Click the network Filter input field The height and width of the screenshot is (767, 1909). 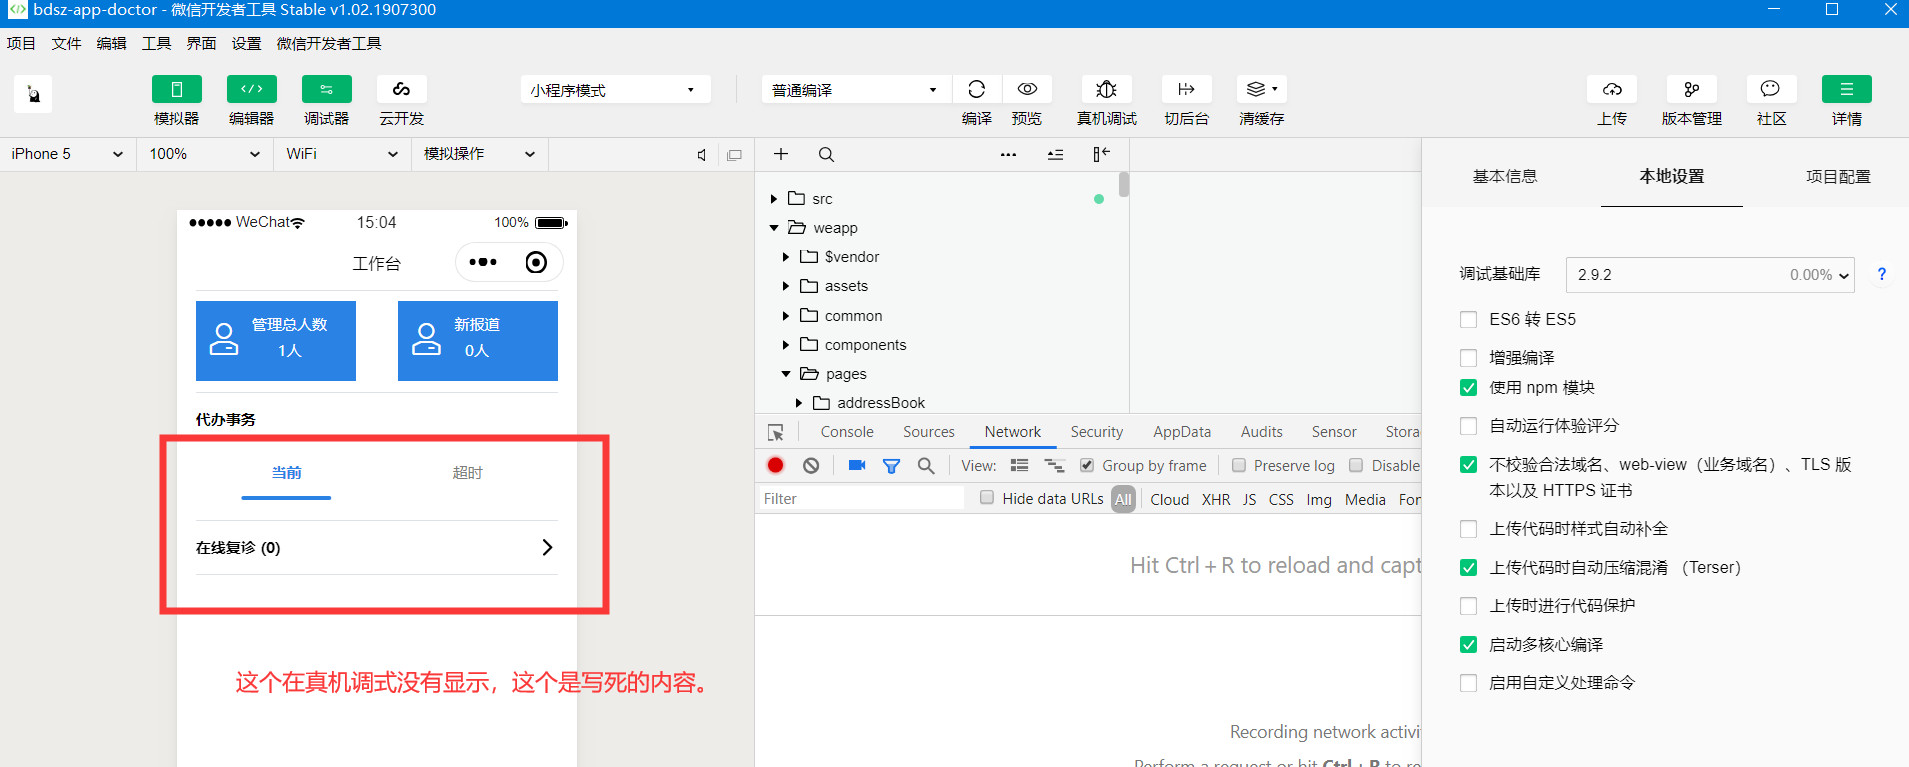pos(861,499)
